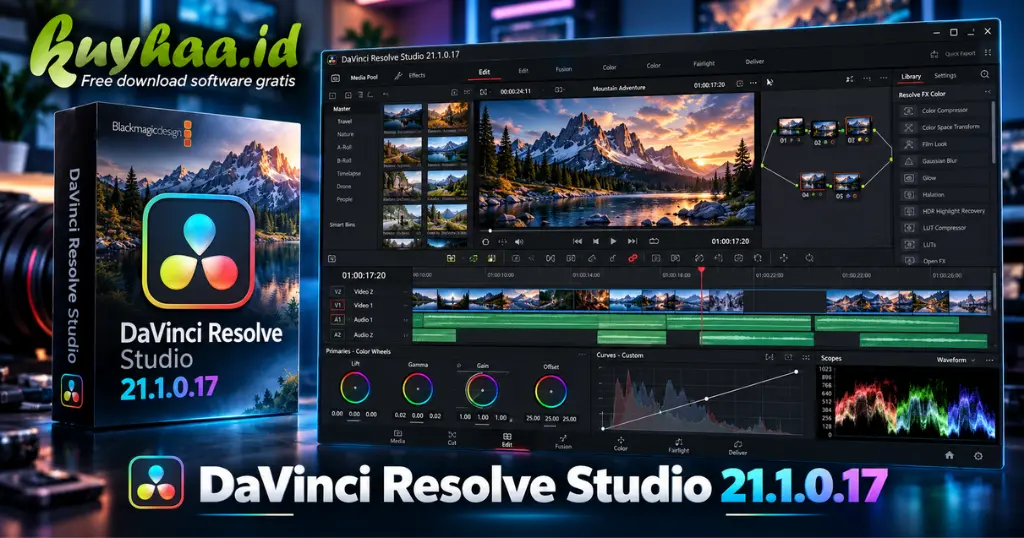
Task: Select first mountain lake clip thumbnail in media pool
Action: 402,119
